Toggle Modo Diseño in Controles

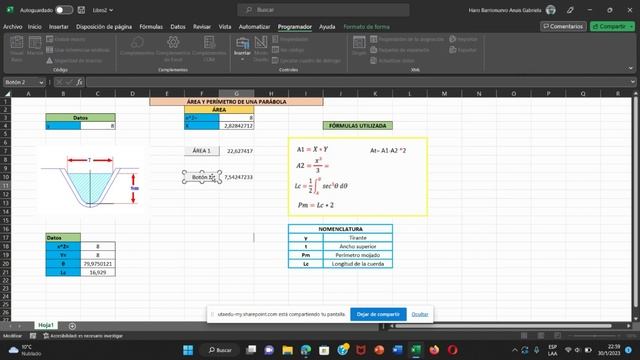[x=261, y=48]
